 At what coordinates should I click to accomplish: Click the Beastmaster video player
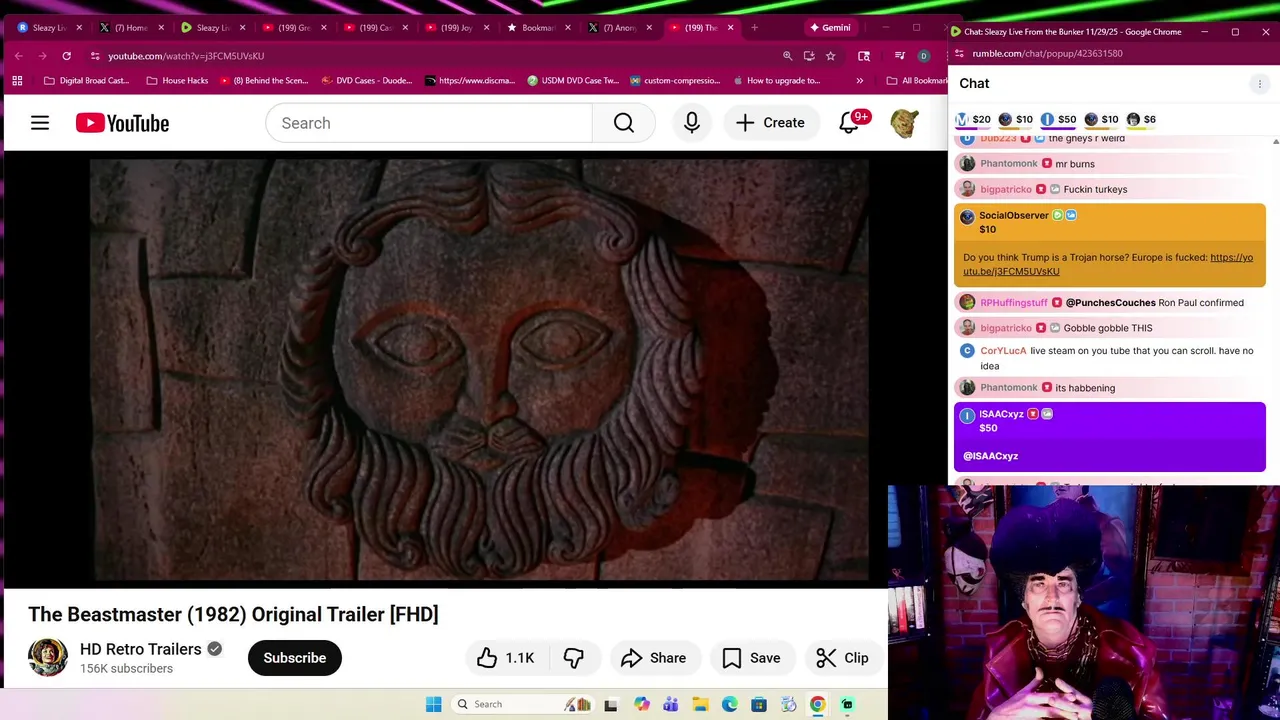coord(478,368)
